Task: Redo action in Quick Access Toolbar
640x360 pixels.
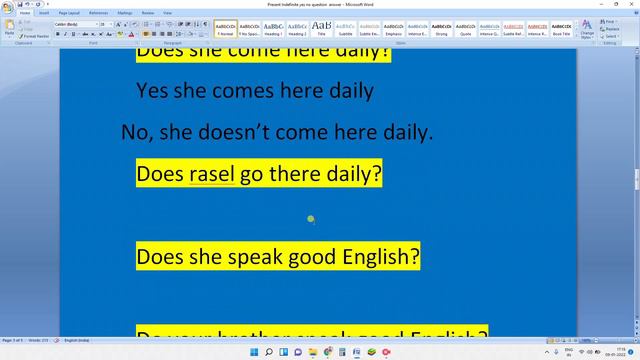Action: pyautogui.click(x=38, y=4)
